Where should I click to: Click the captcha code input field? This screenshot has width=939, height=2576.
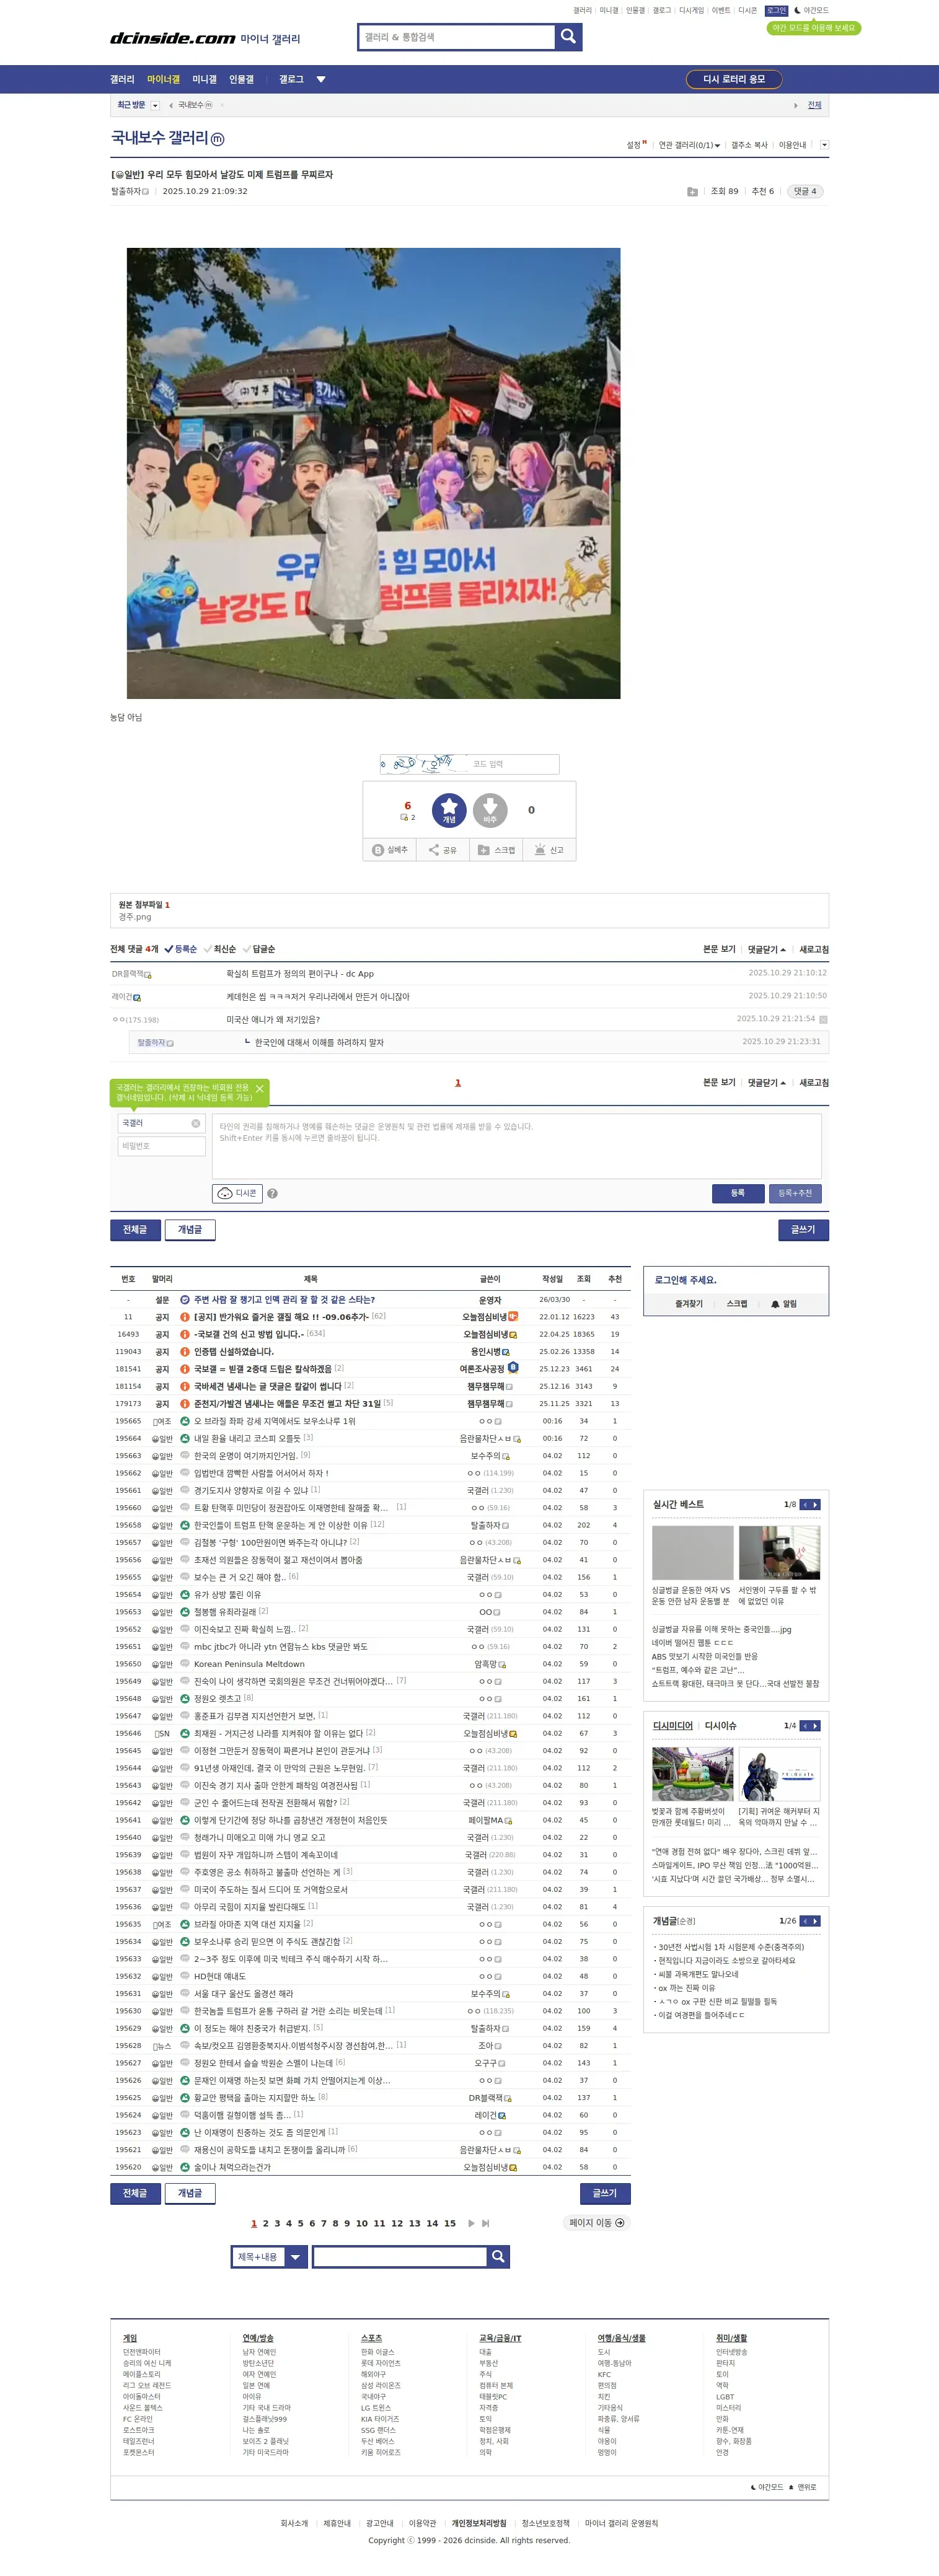coord(513,764)
